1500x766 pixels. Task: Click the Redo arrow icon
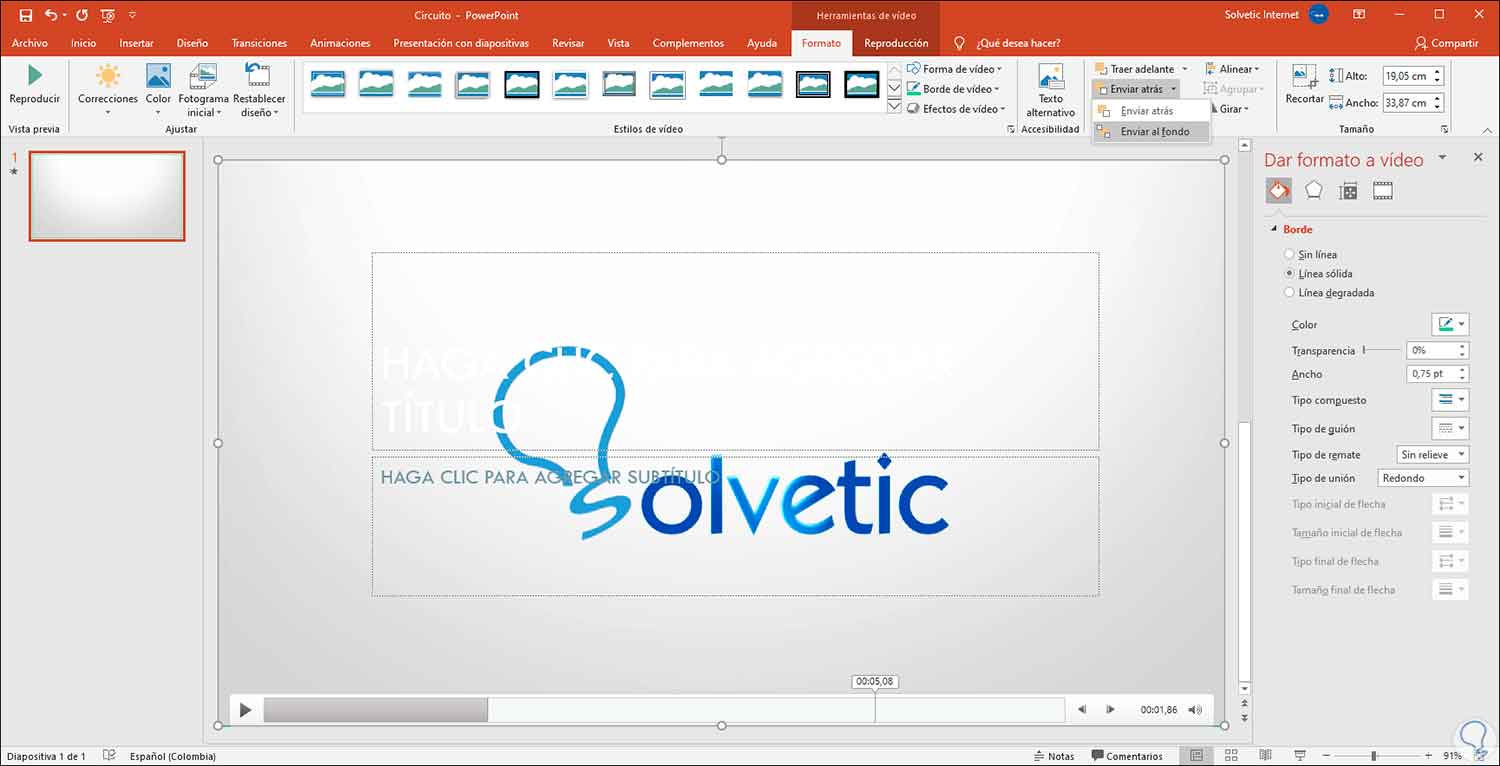point(81,15)
